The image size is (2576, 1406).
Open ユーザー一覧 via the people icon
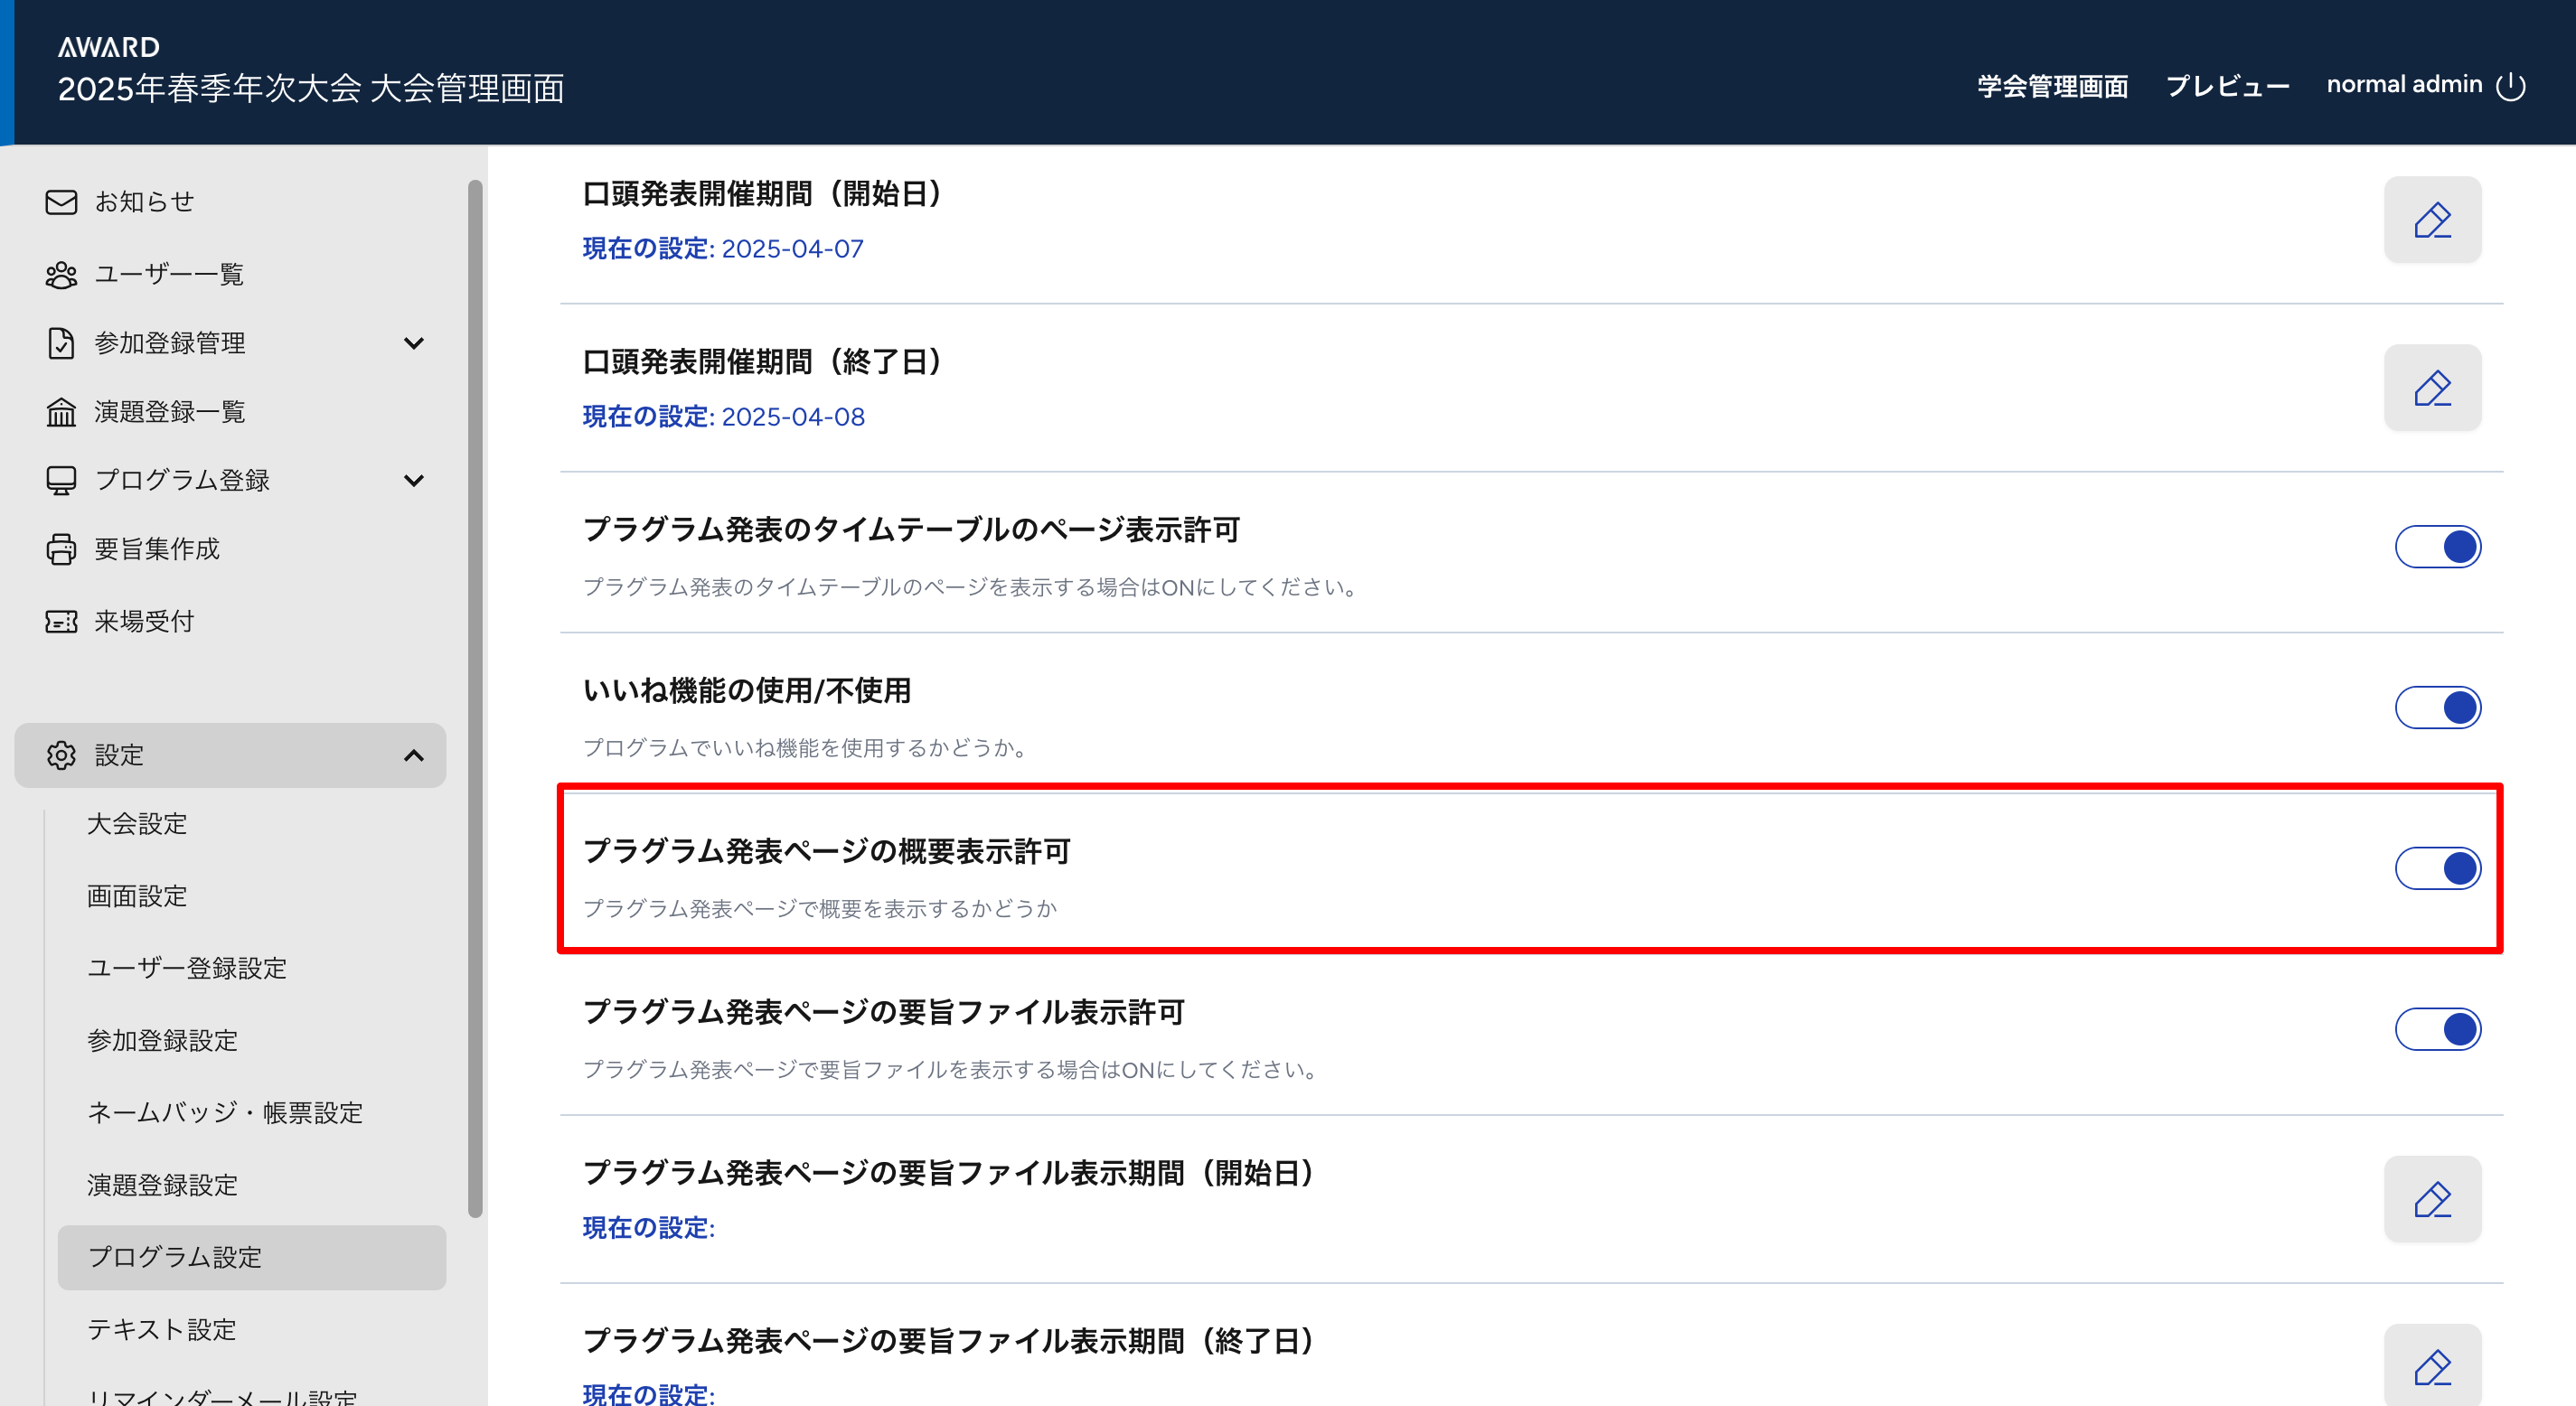coord(61,274)
